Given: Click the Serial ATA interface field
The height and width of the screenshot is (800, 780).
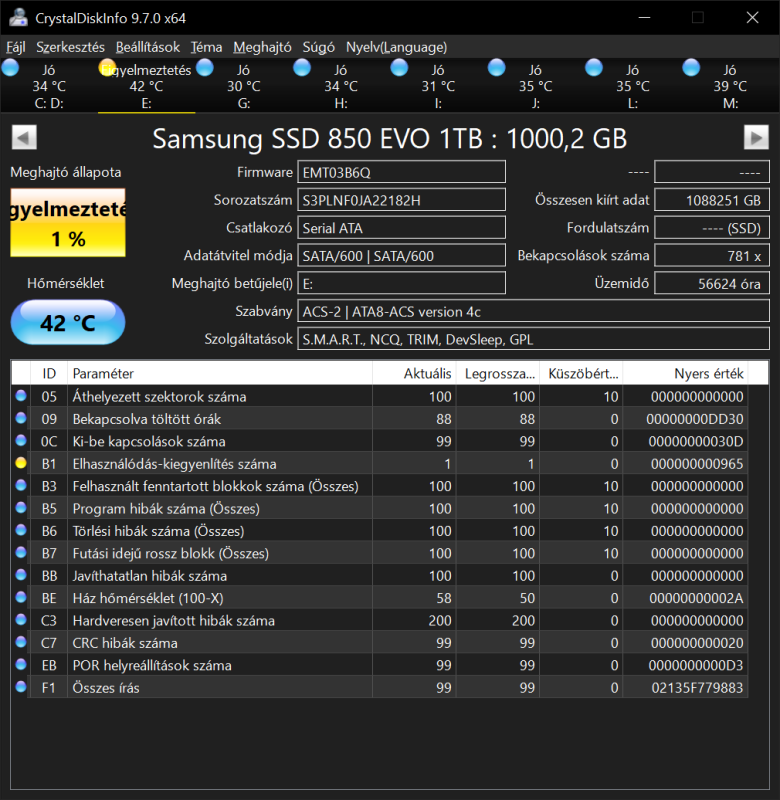Looking at the screenshot, I should (x=401, y=228).
